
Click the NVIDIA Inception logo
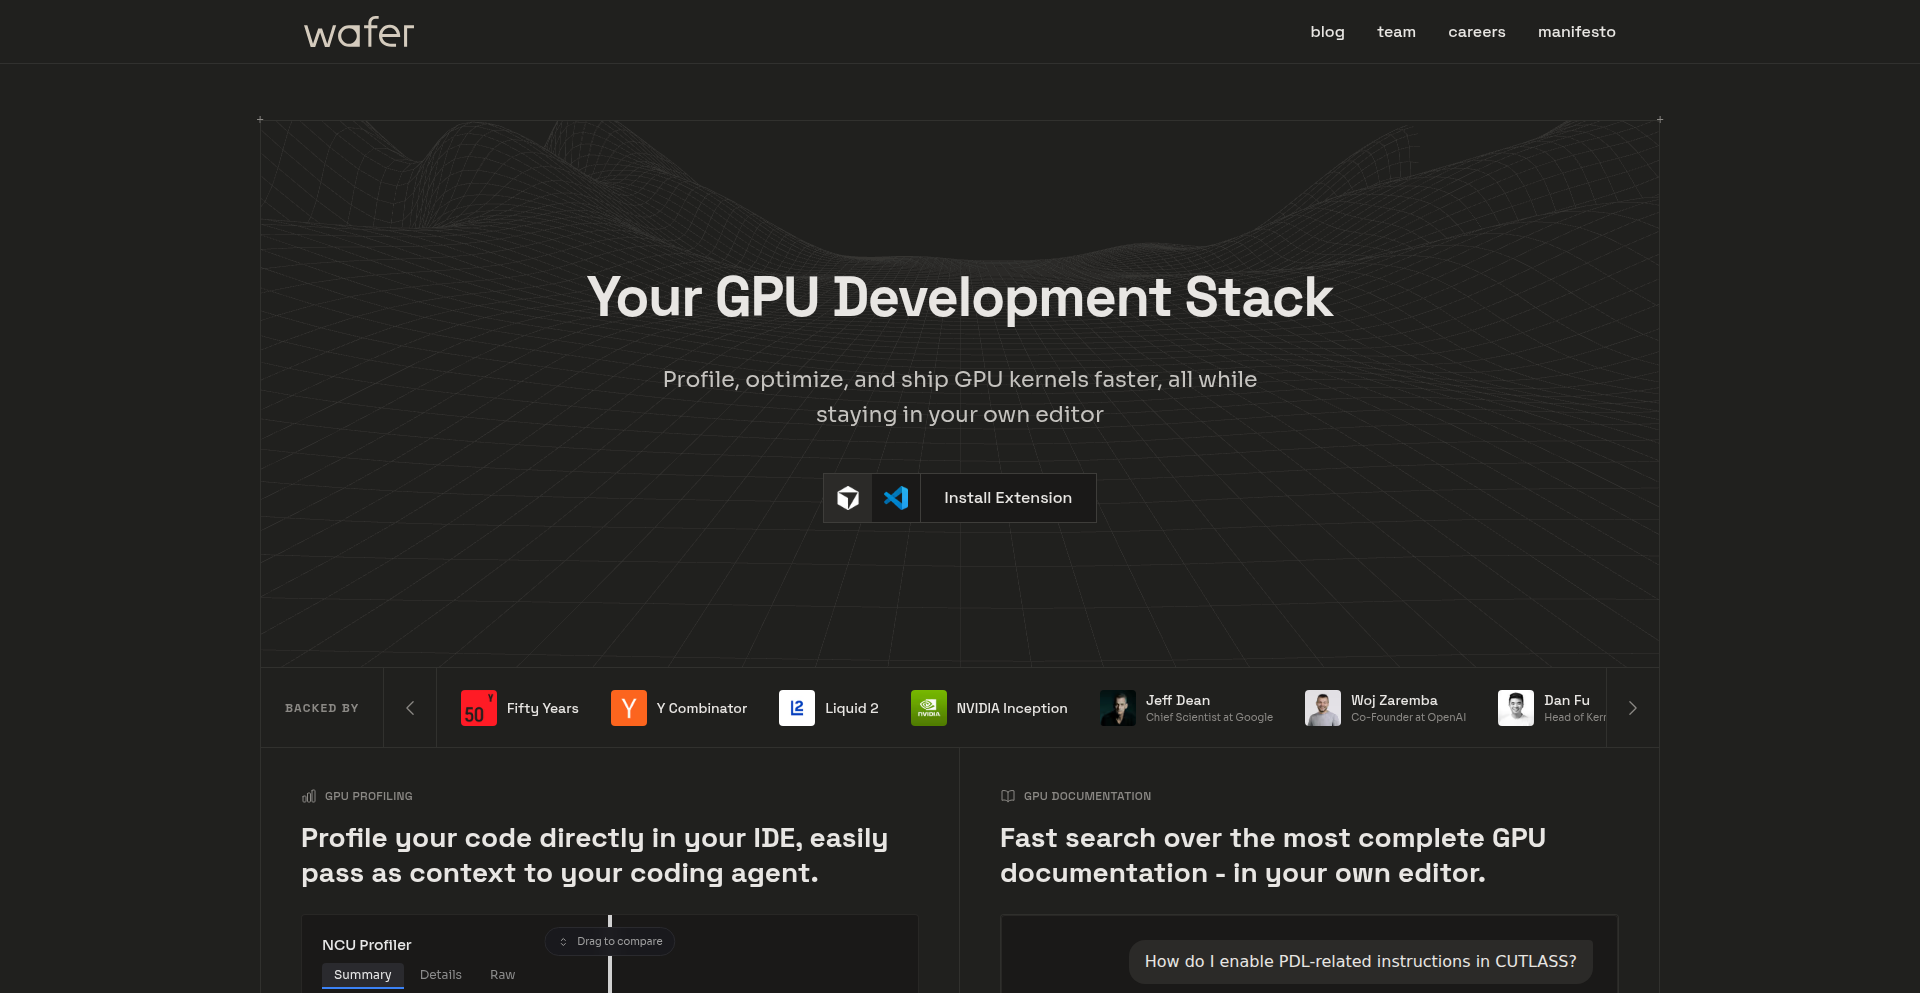[928, 707]
